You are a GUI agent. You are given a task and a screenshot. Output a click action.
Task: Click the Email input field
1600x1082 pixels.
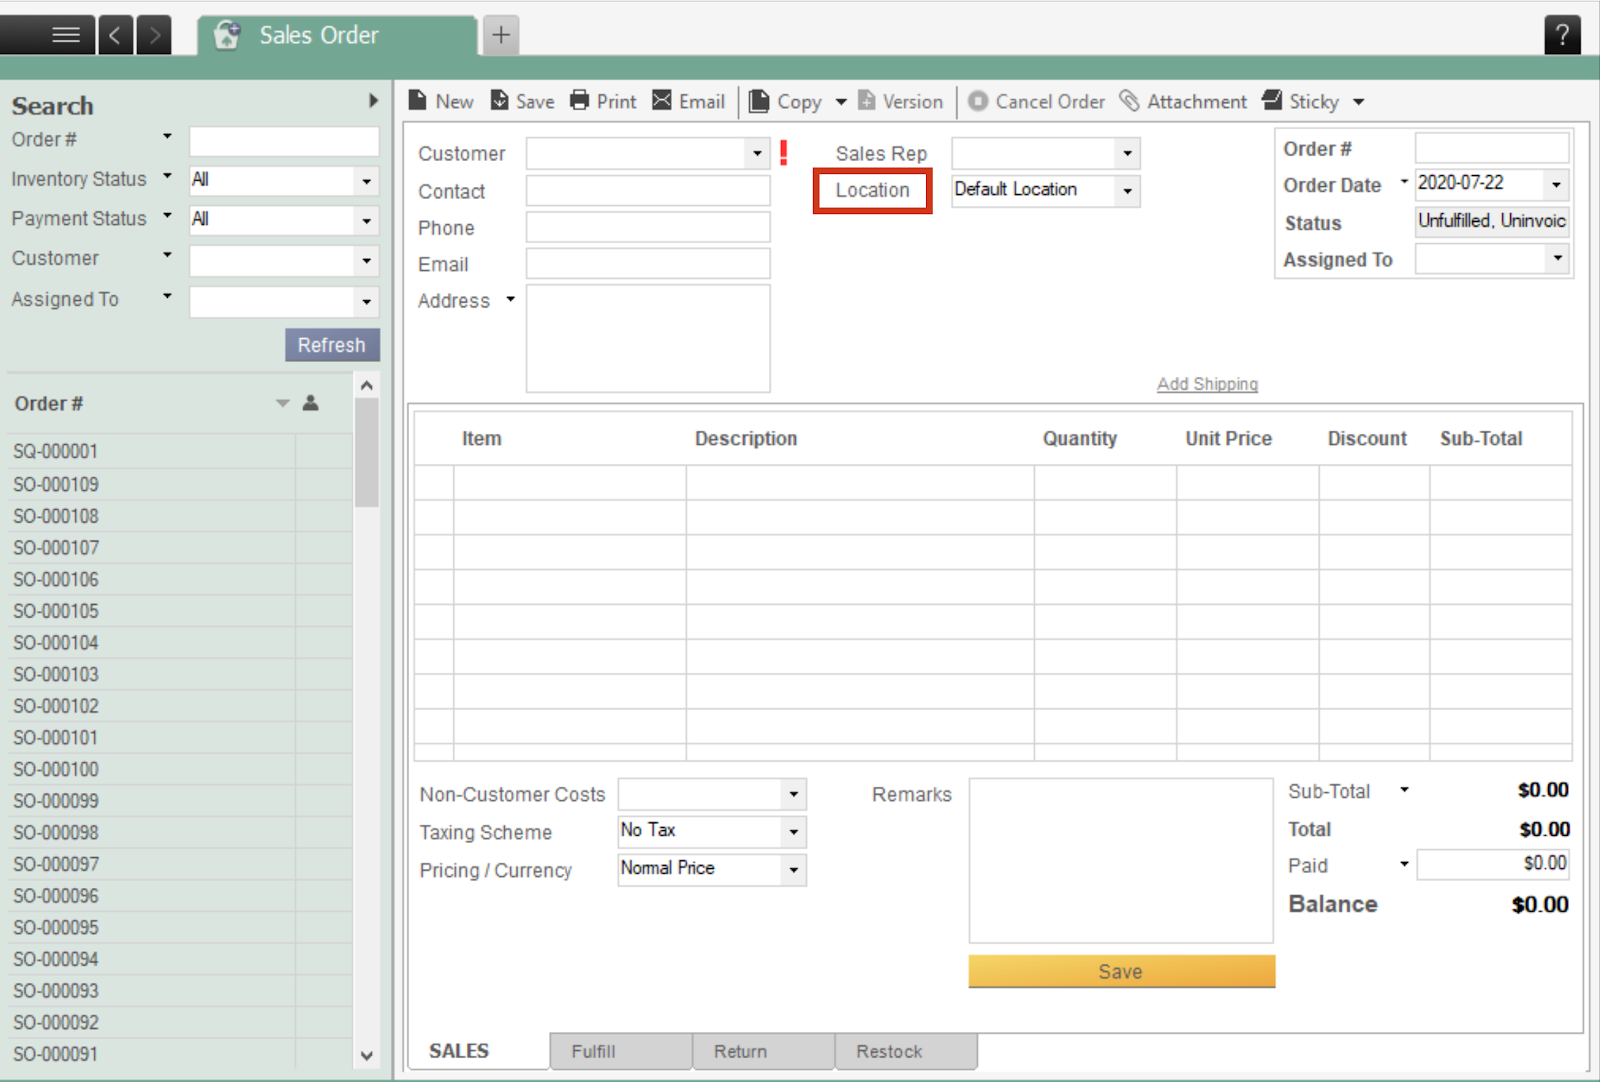[x=648, y=264]
